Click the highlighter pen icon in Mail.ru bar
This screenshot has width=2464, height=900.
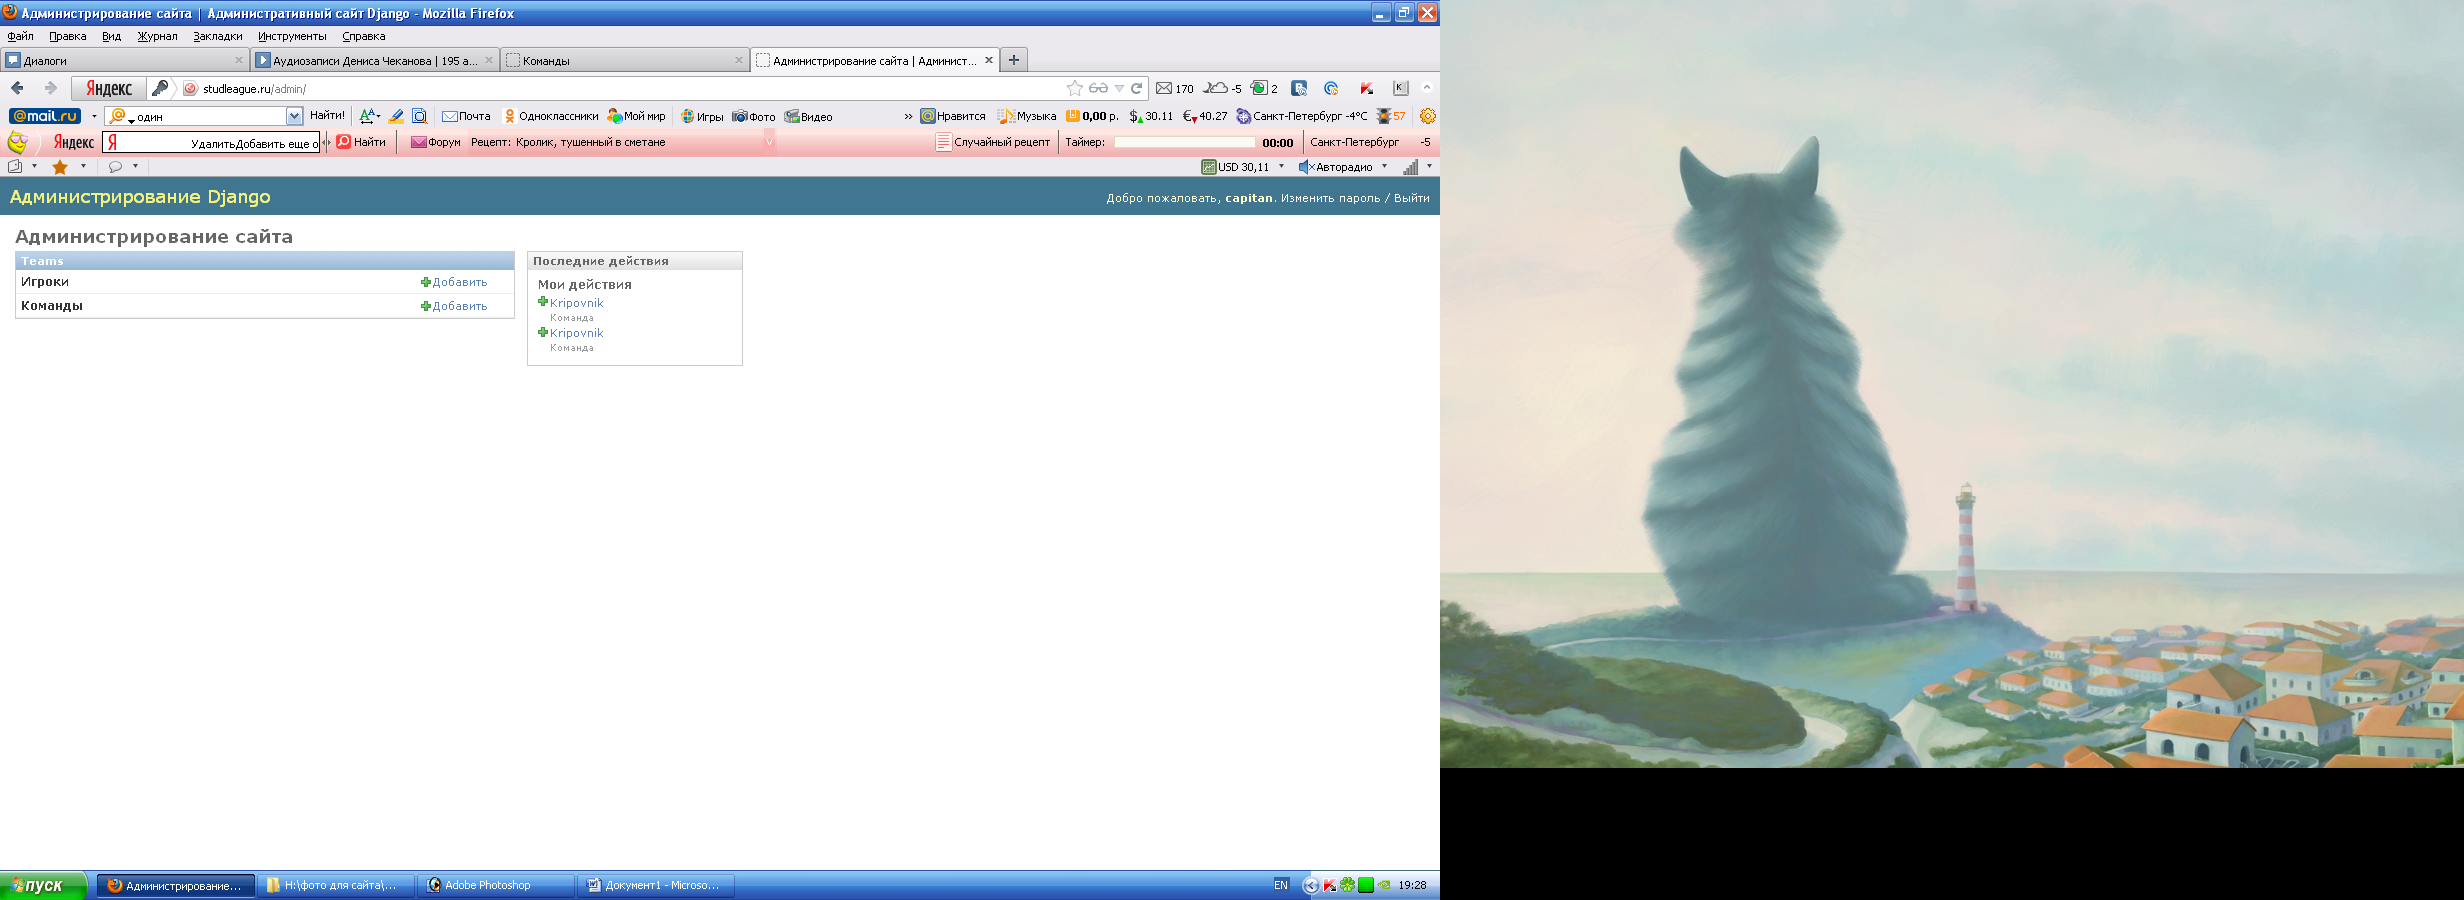[x=396, y=116]
